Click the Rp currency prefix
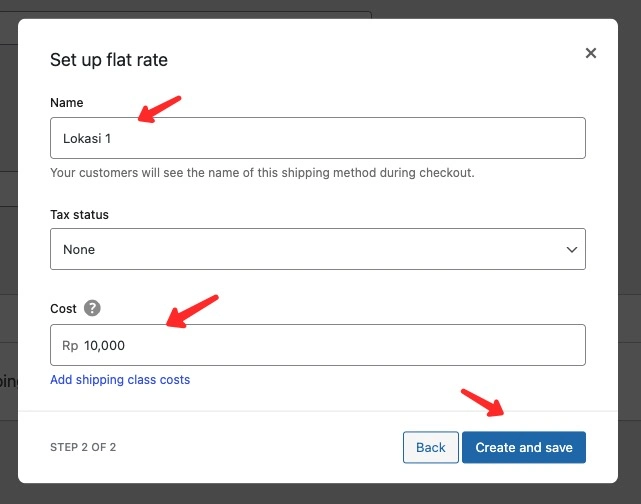This screenshot has width=641, height=504. pos(70,346)
